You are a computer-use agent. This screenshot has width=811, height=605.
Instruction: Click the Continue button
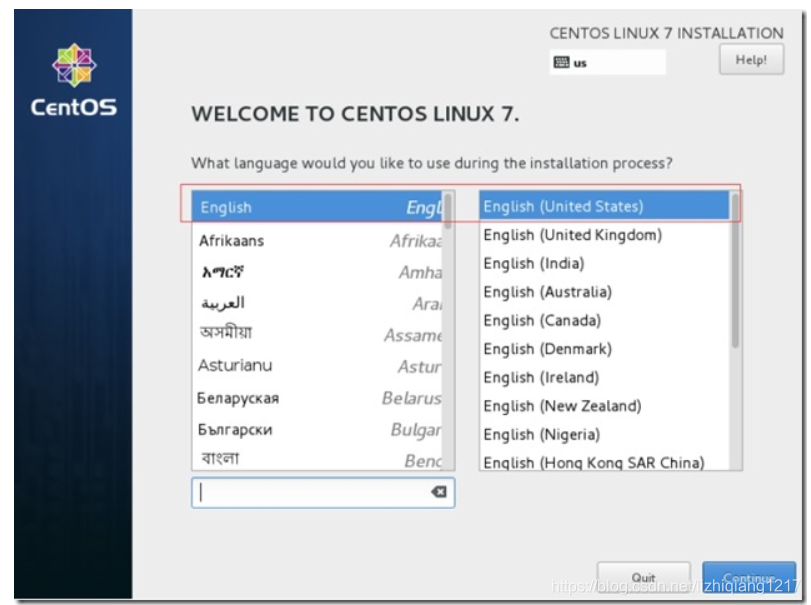pos(749,578)
